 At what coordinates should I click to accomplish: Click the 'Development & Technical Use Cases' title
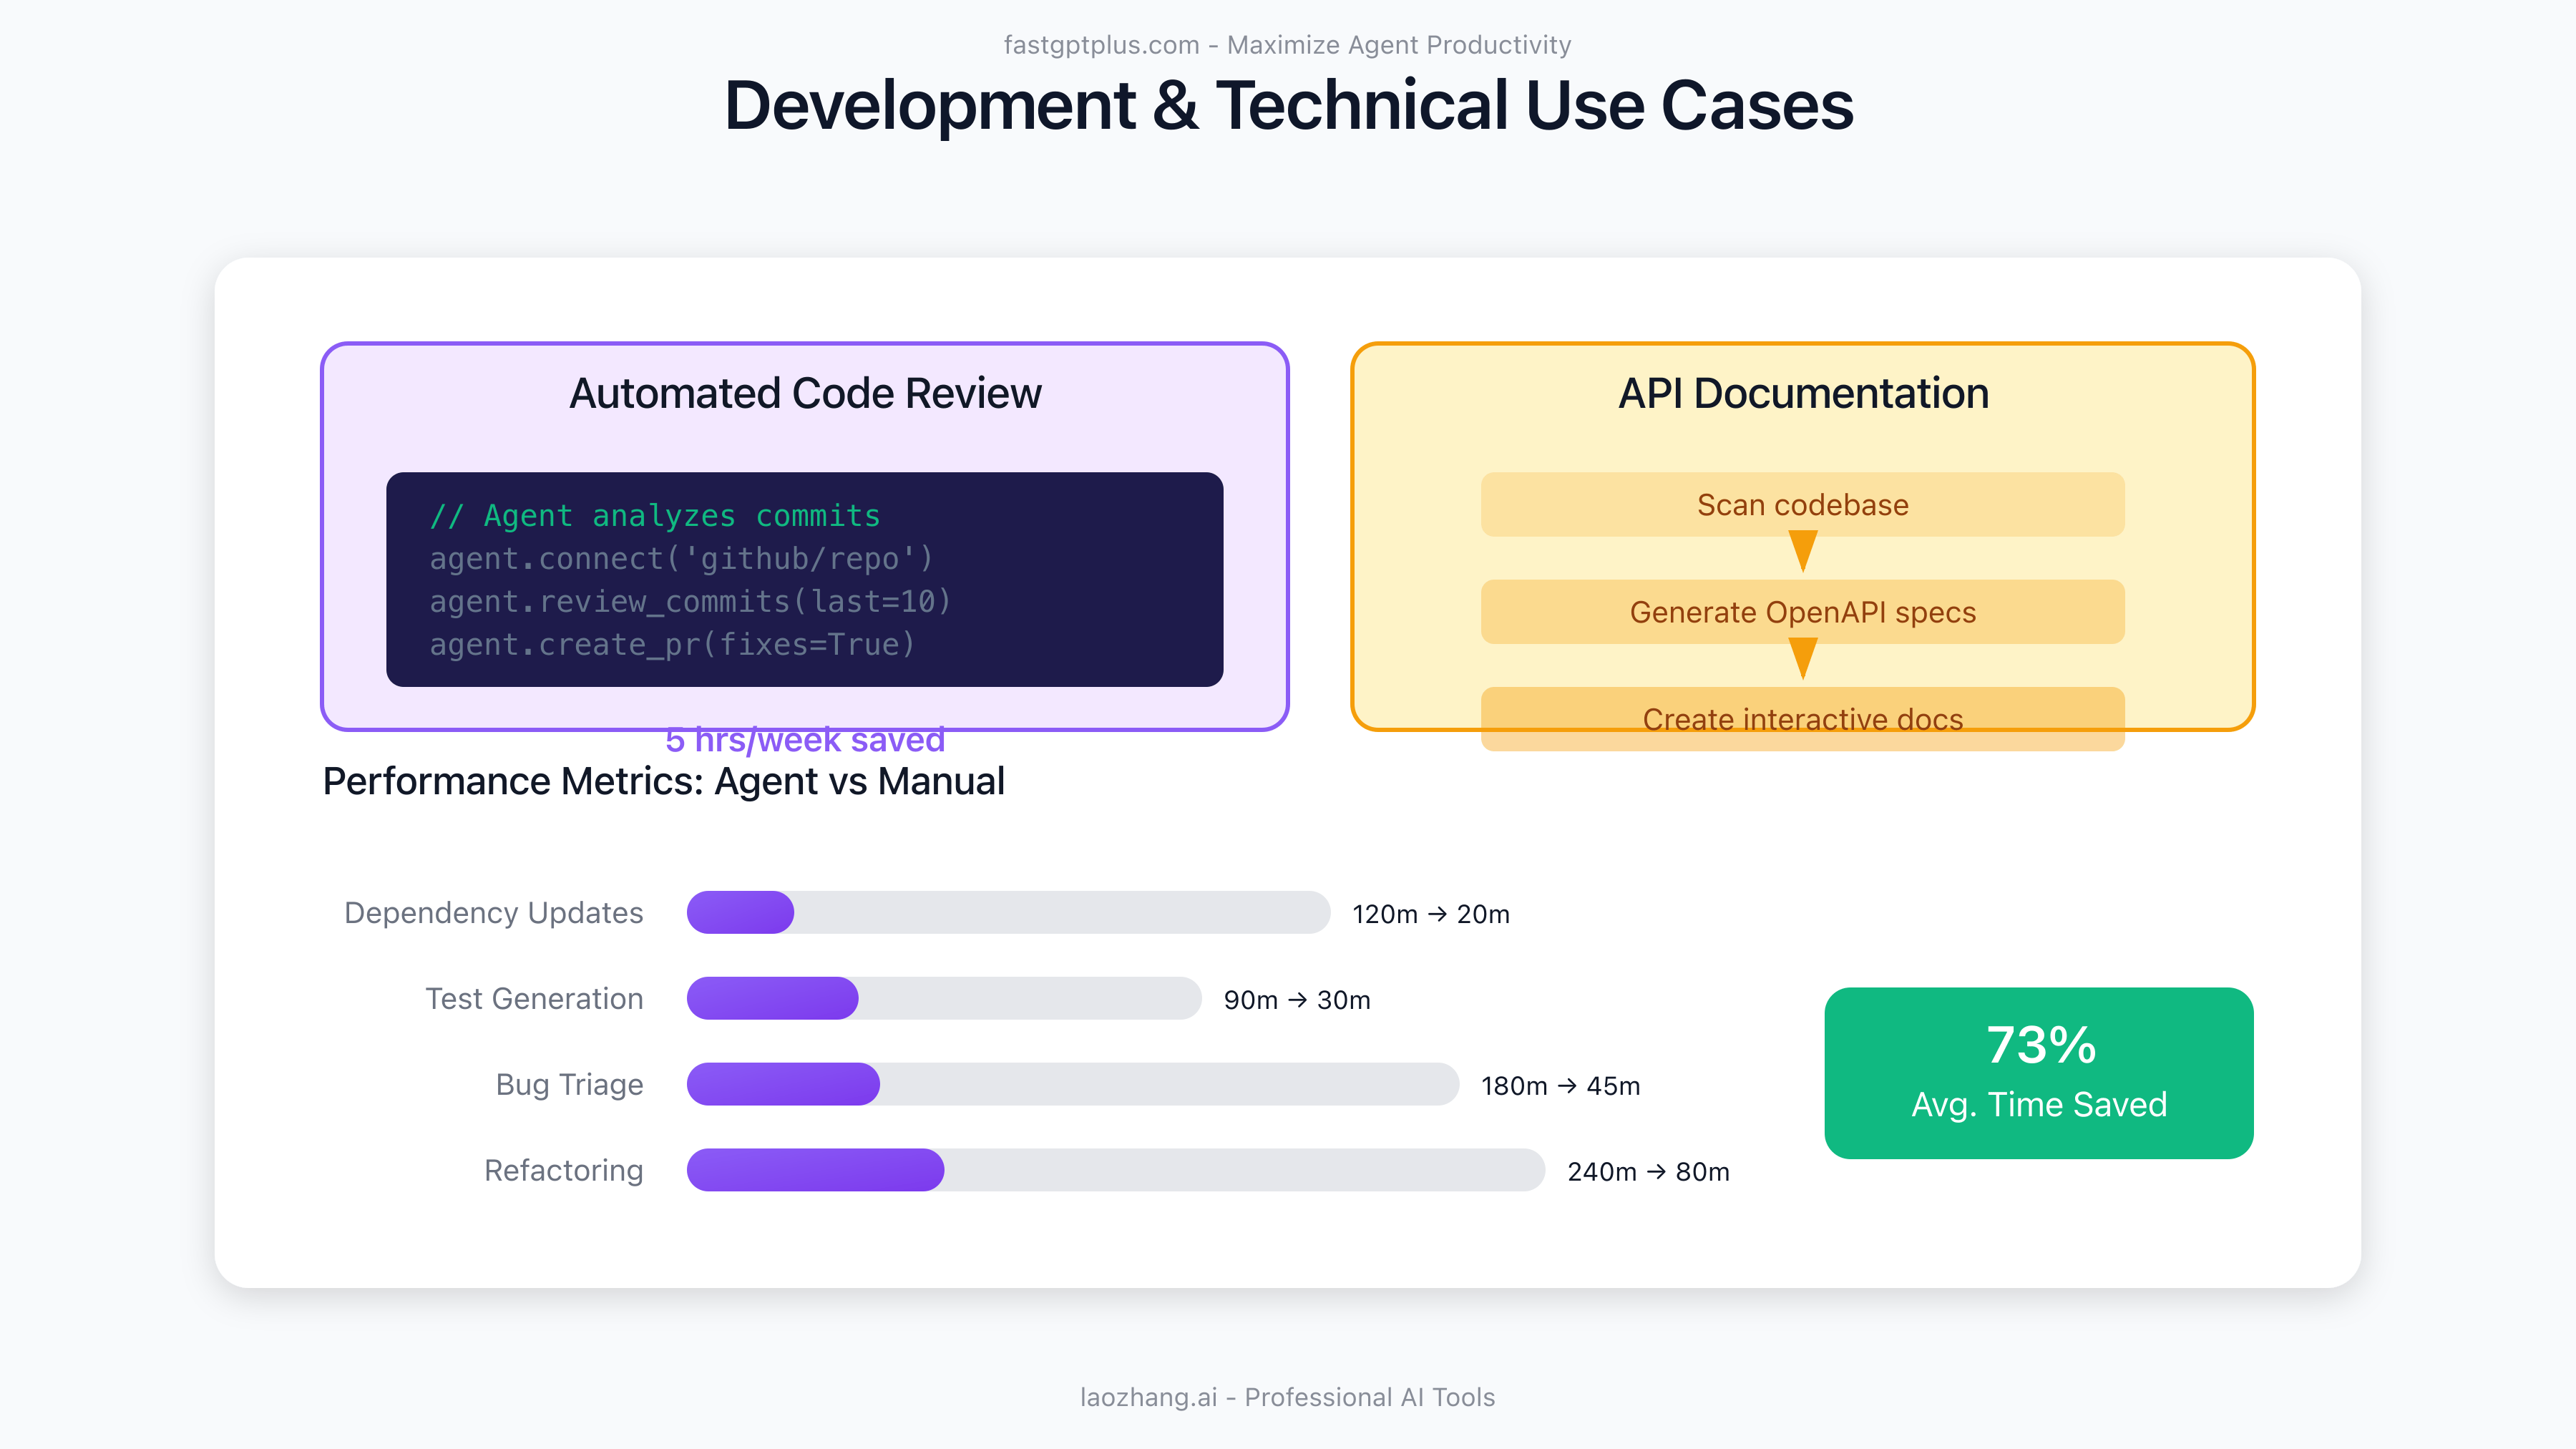point(1288,106)
